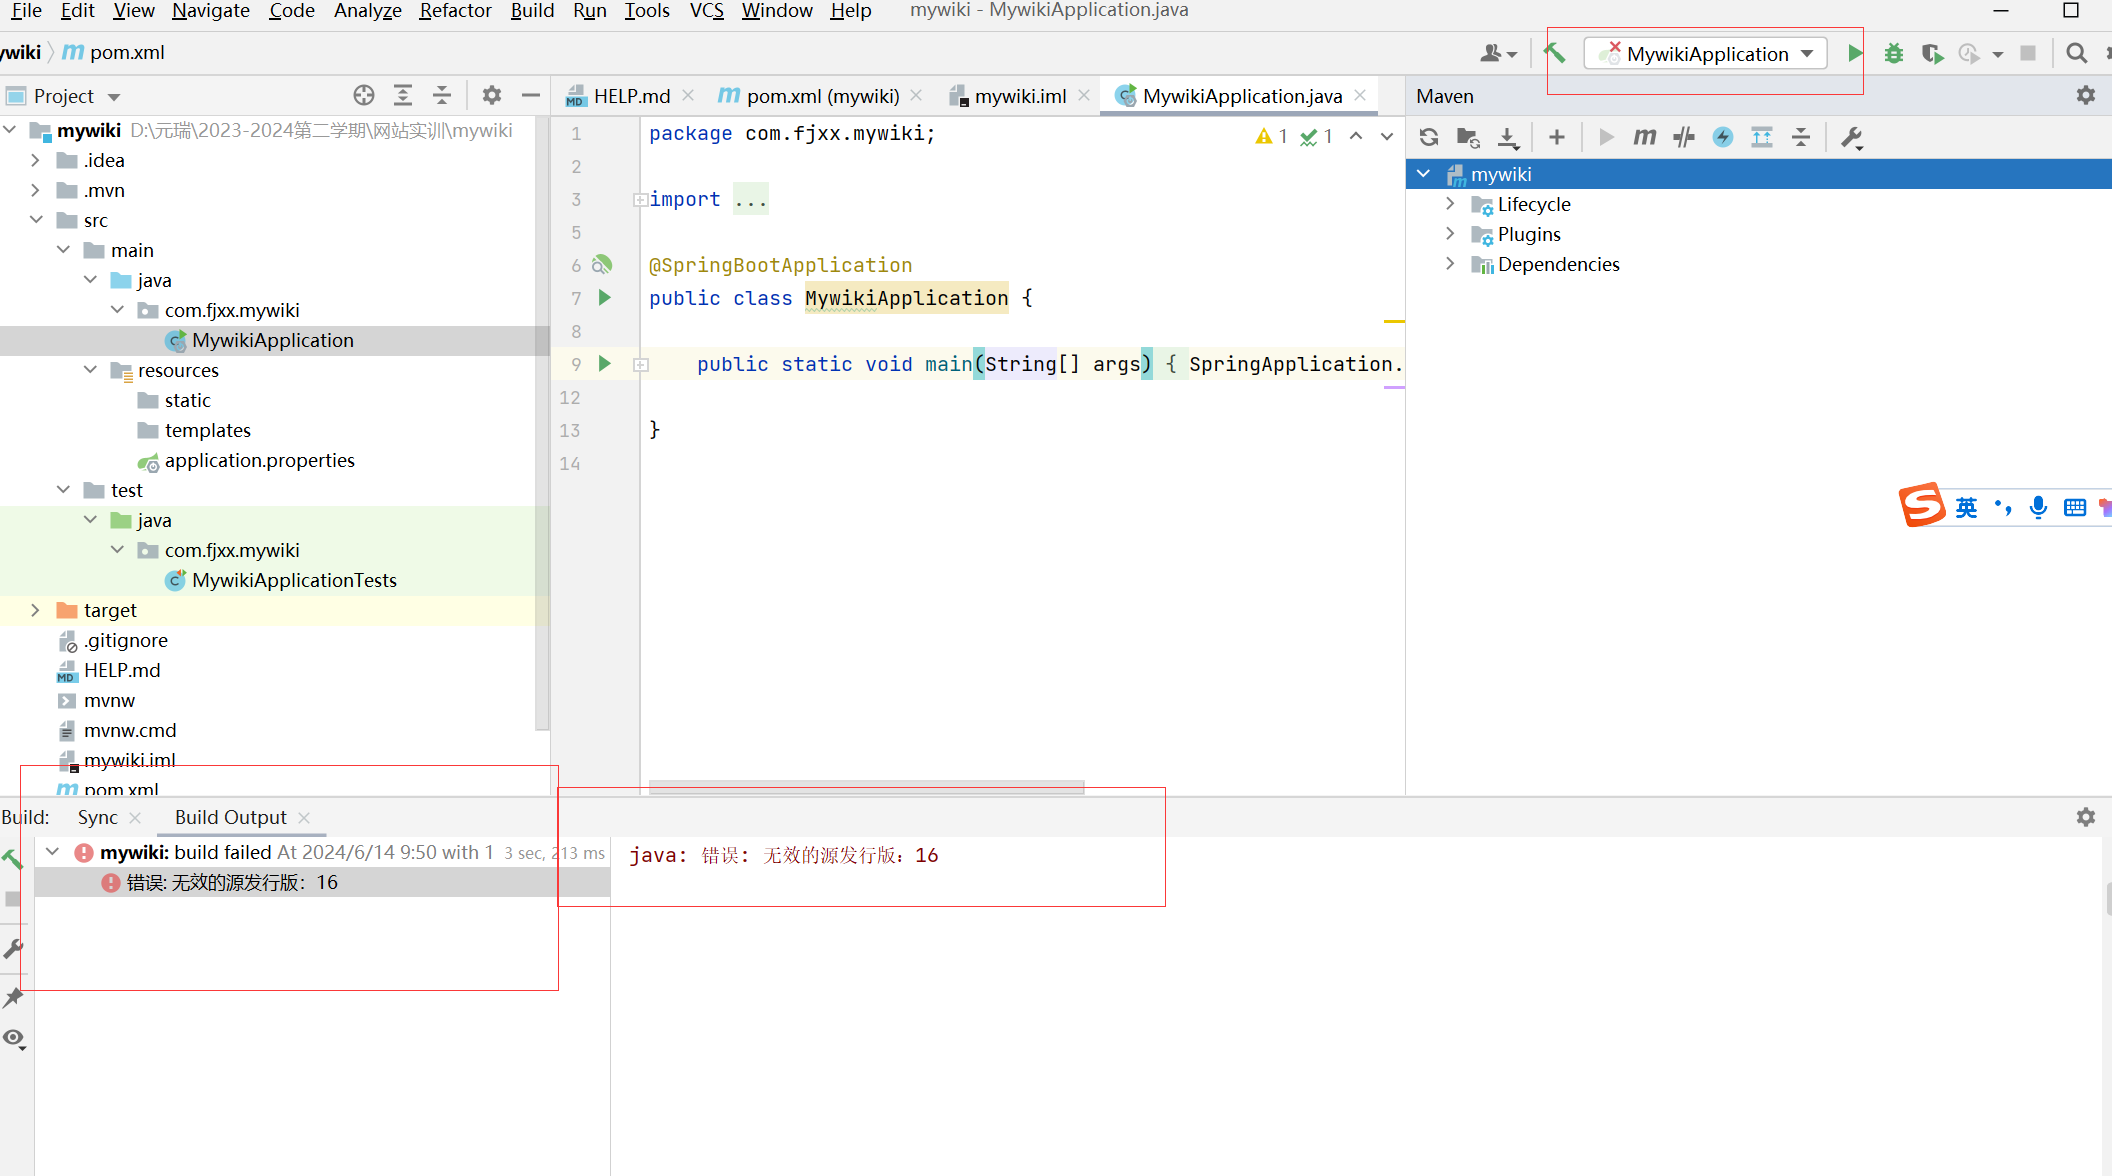Open user account avatar dropdown
Viewport: 2112px width, 1176px height.
coord(1498,53)
